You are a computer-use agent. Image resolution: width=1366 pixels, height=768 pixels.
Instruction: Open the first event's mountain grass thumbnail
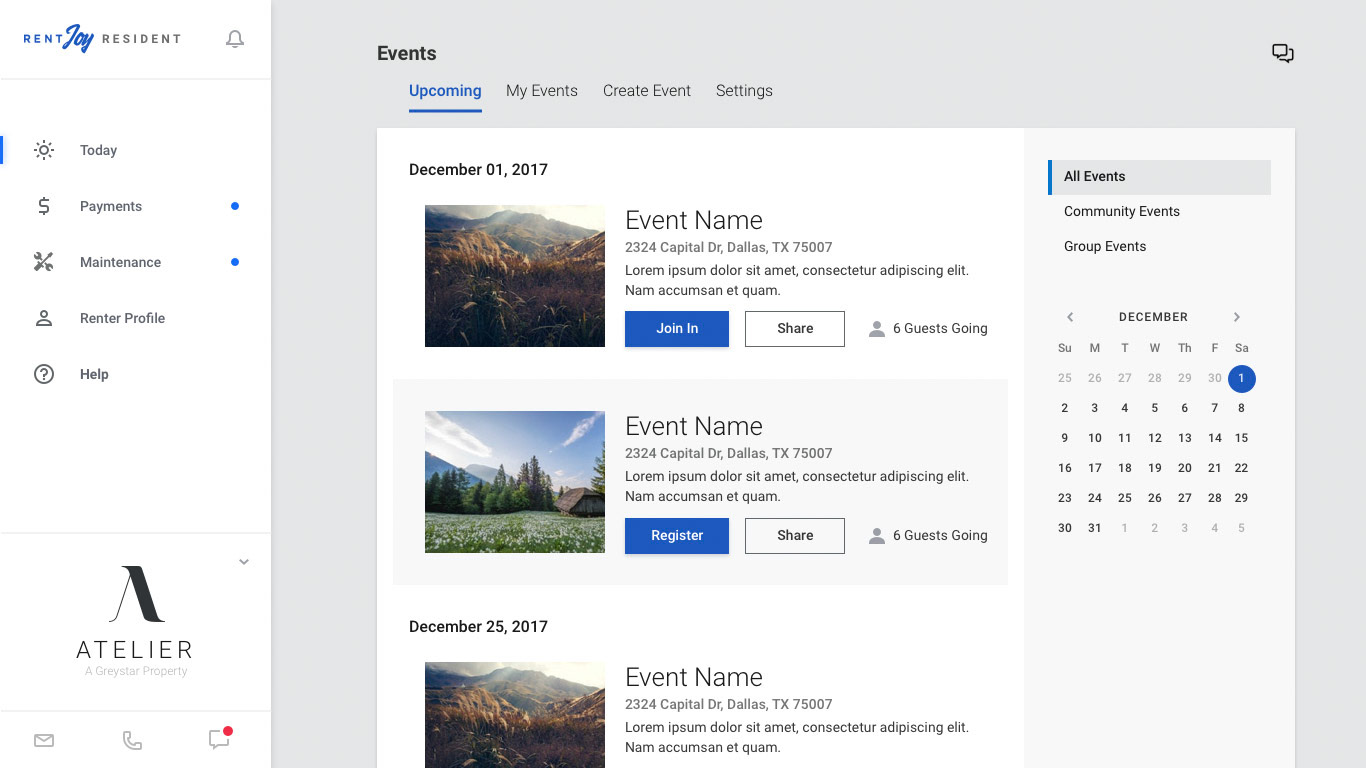515,276
